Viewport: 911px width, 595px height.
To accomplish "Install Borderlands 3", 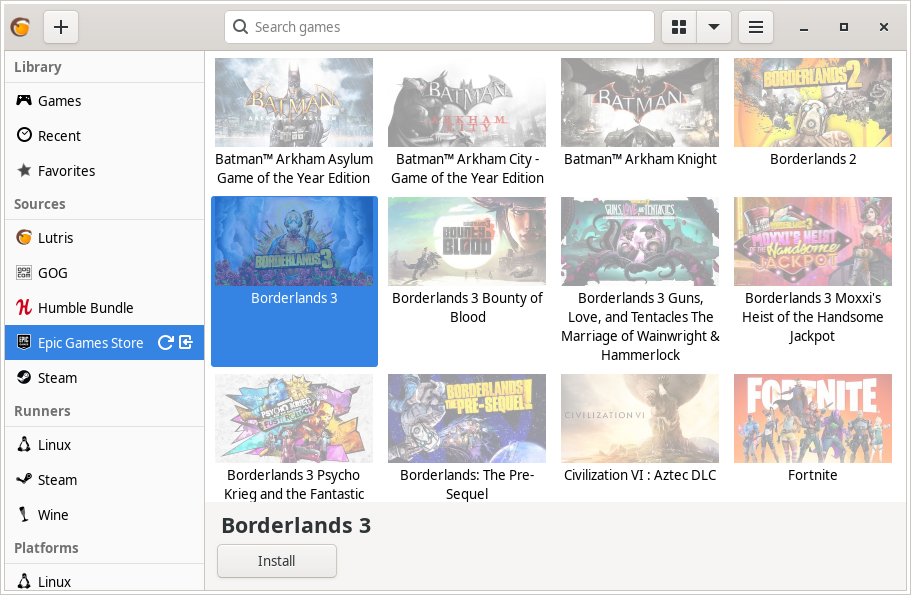I will (276, 561).
